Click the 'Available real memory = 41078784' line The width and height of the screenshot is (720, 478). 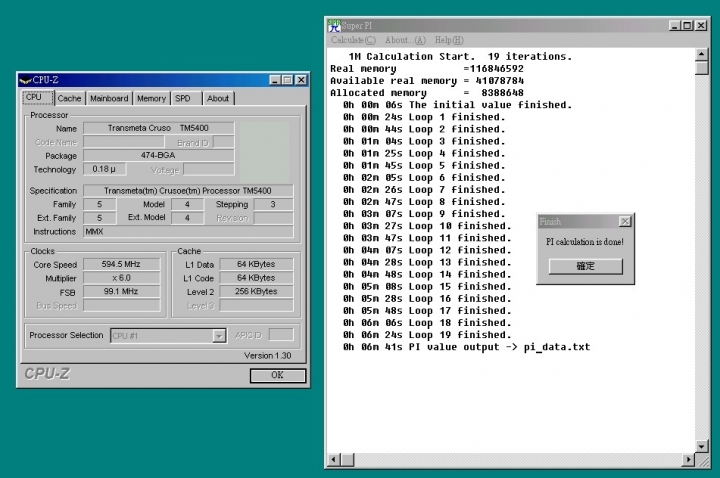point(427,81)
